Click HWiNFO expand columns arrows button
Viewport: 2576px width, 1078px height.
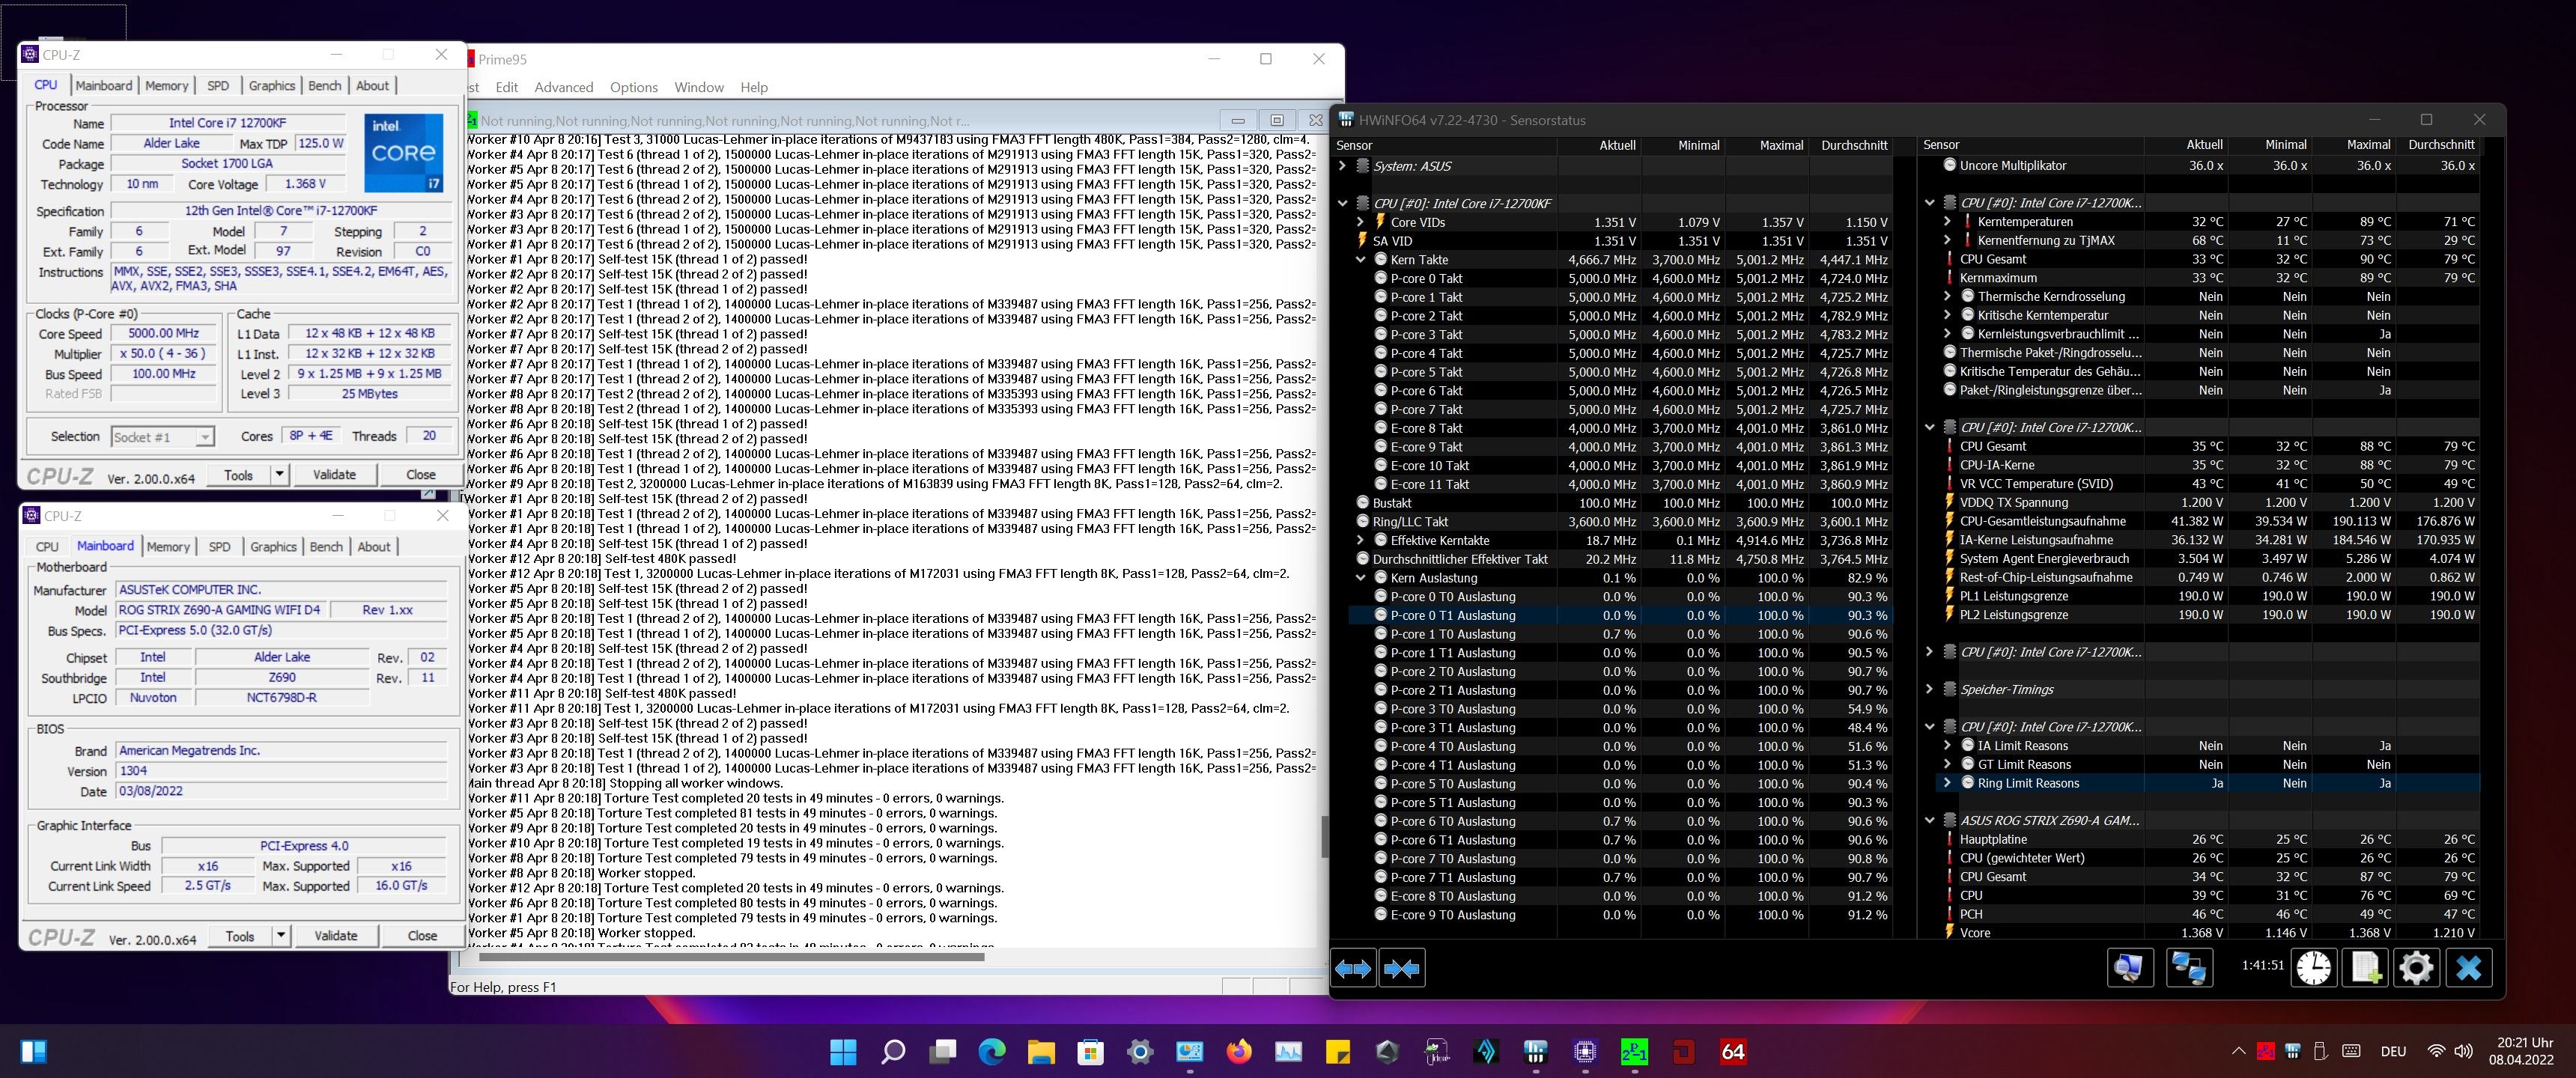pyautogui.click(x=1353, y=968)
